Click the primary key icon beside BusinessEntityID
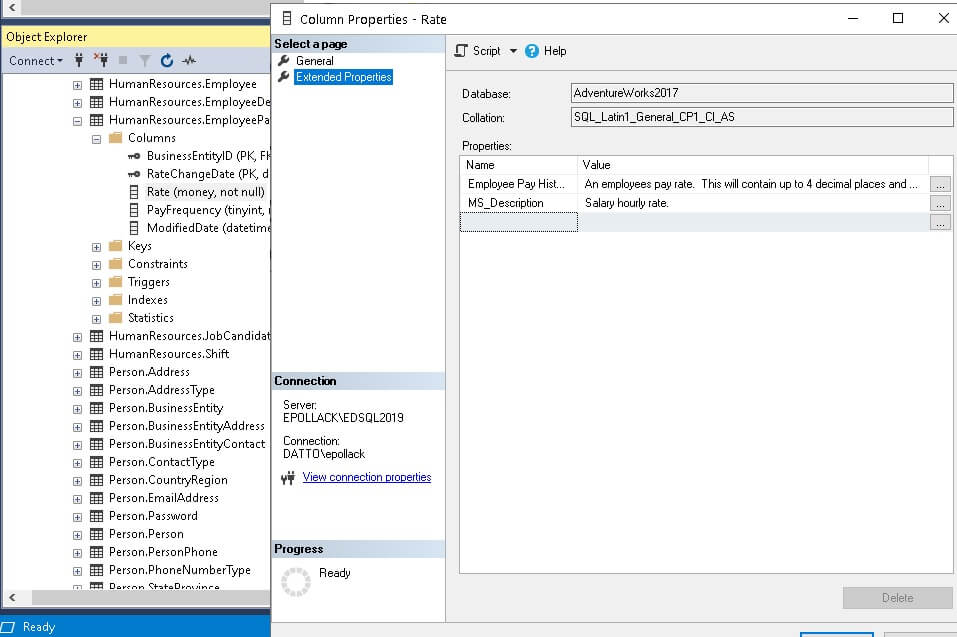The image size is (957, 637). coord(132,156)
